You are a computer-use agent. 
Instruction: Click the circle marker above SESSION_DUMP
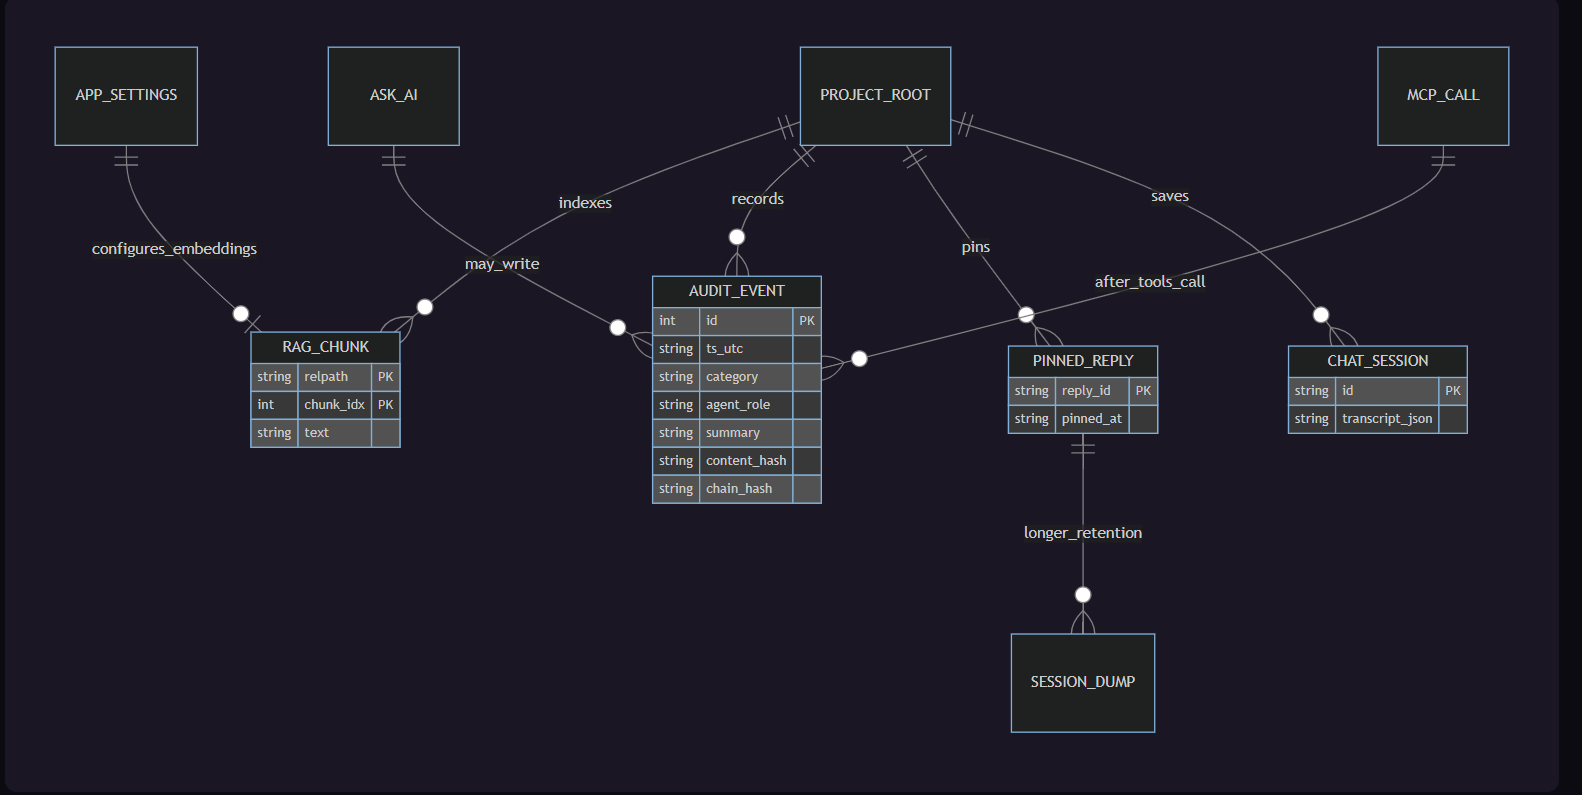click(x=1083, y=595)
